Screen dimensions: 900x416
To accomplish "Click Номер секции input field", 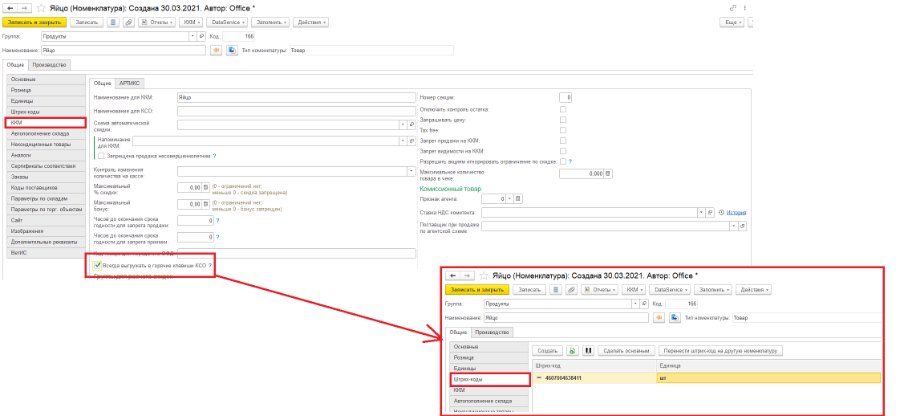I will point(565,98).
